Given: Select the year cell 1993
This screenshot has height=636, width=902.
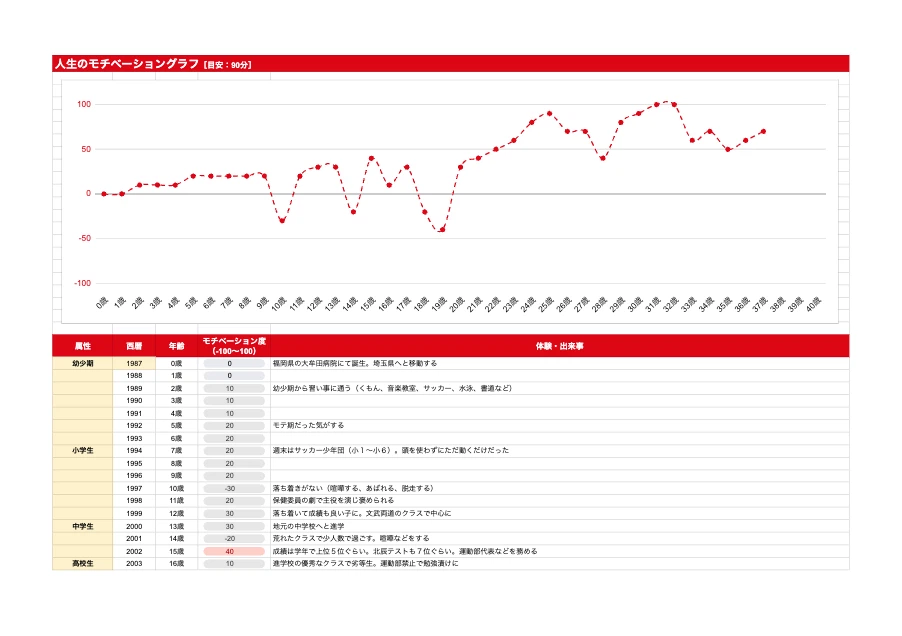Looking at the screenshot, I should (x=134, y=439).
